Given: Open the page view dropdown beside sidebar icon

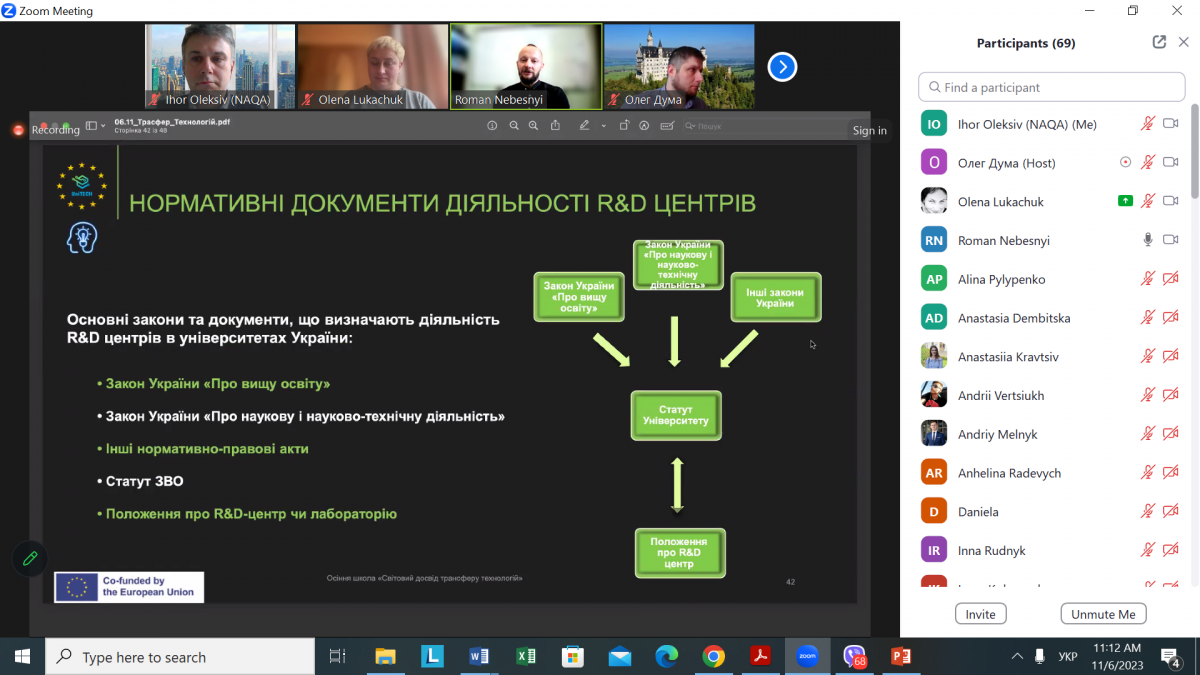Looking at the screenshot, I should (103, 126).
